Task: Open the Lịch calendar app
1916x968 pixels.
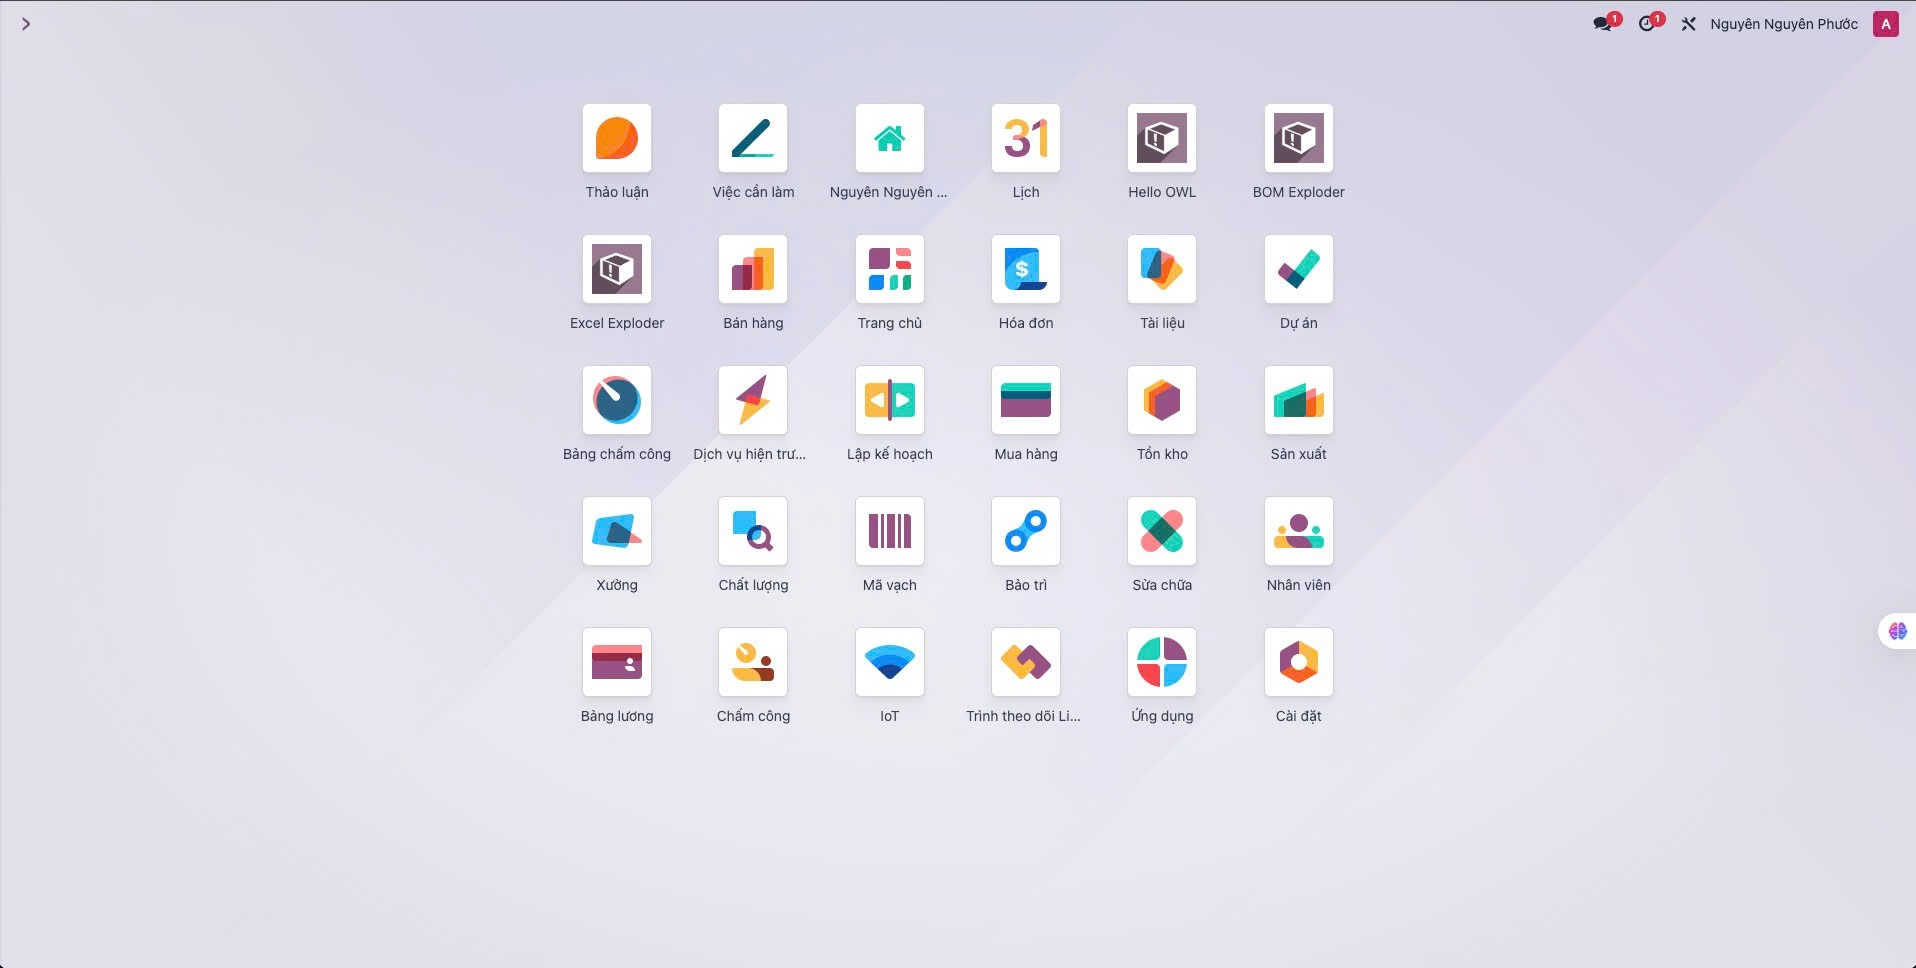Action: click(x=1025, y=139)
